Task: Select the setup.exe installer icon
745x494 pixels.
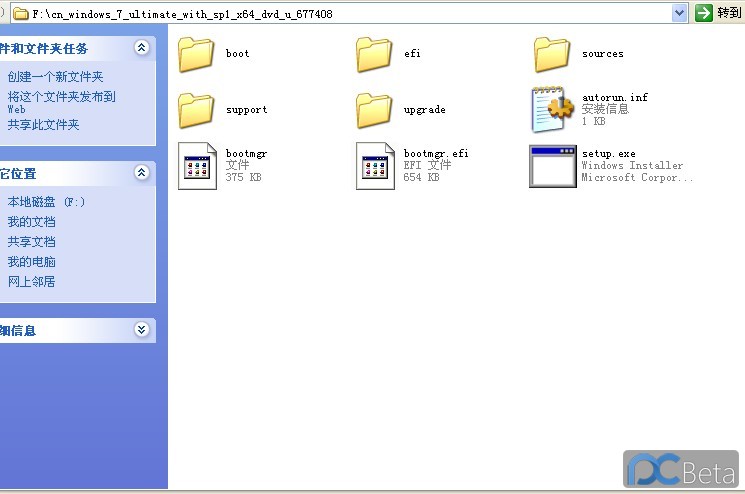Action: (553, 166)
